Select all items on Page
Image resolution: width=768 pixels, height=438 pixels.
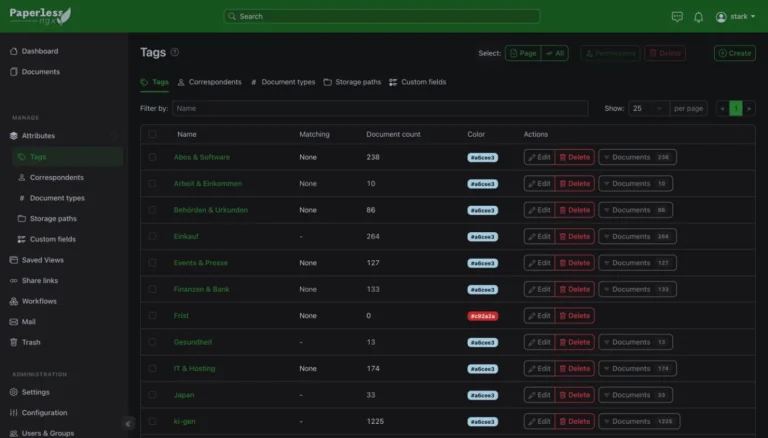click(523, 53)
